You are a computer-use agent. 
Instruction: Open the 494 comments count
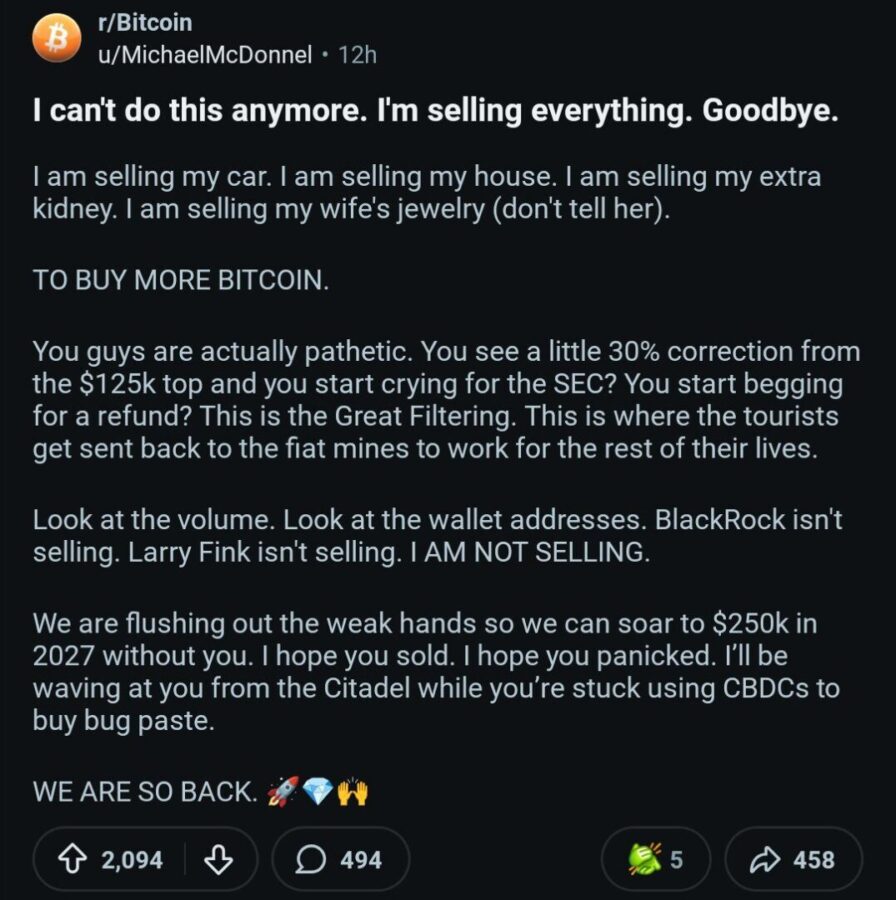[x=361, y=859]
